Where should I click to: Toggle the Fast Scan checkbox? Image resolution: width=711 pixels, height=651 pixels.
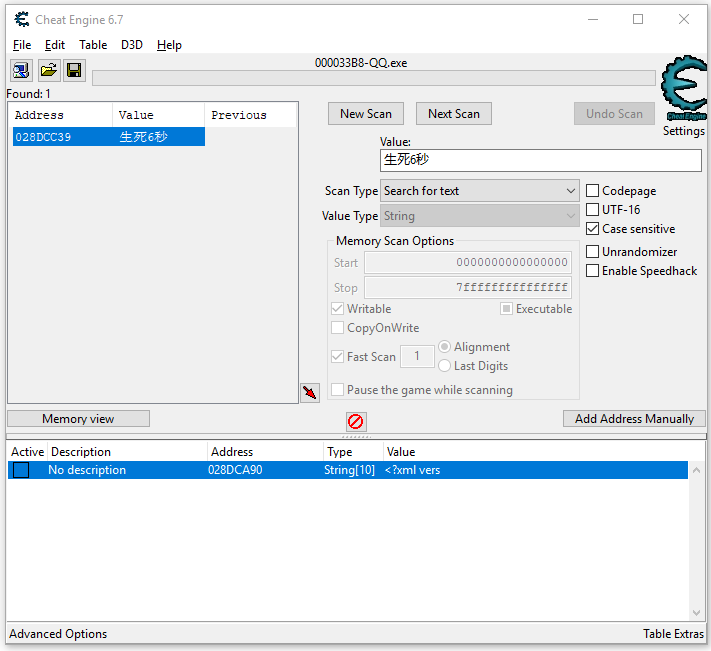click(337, 356)
